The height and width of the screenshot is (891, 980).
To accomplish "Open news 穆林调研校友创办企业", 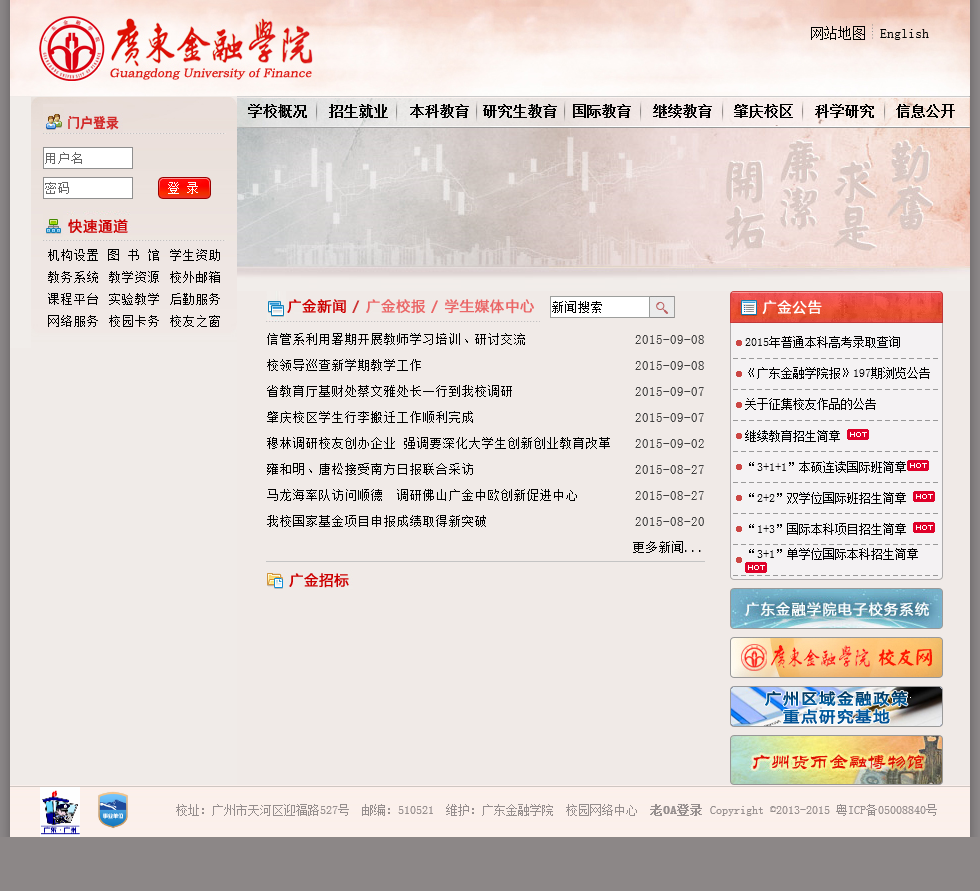I will click(x=438, y=443).
